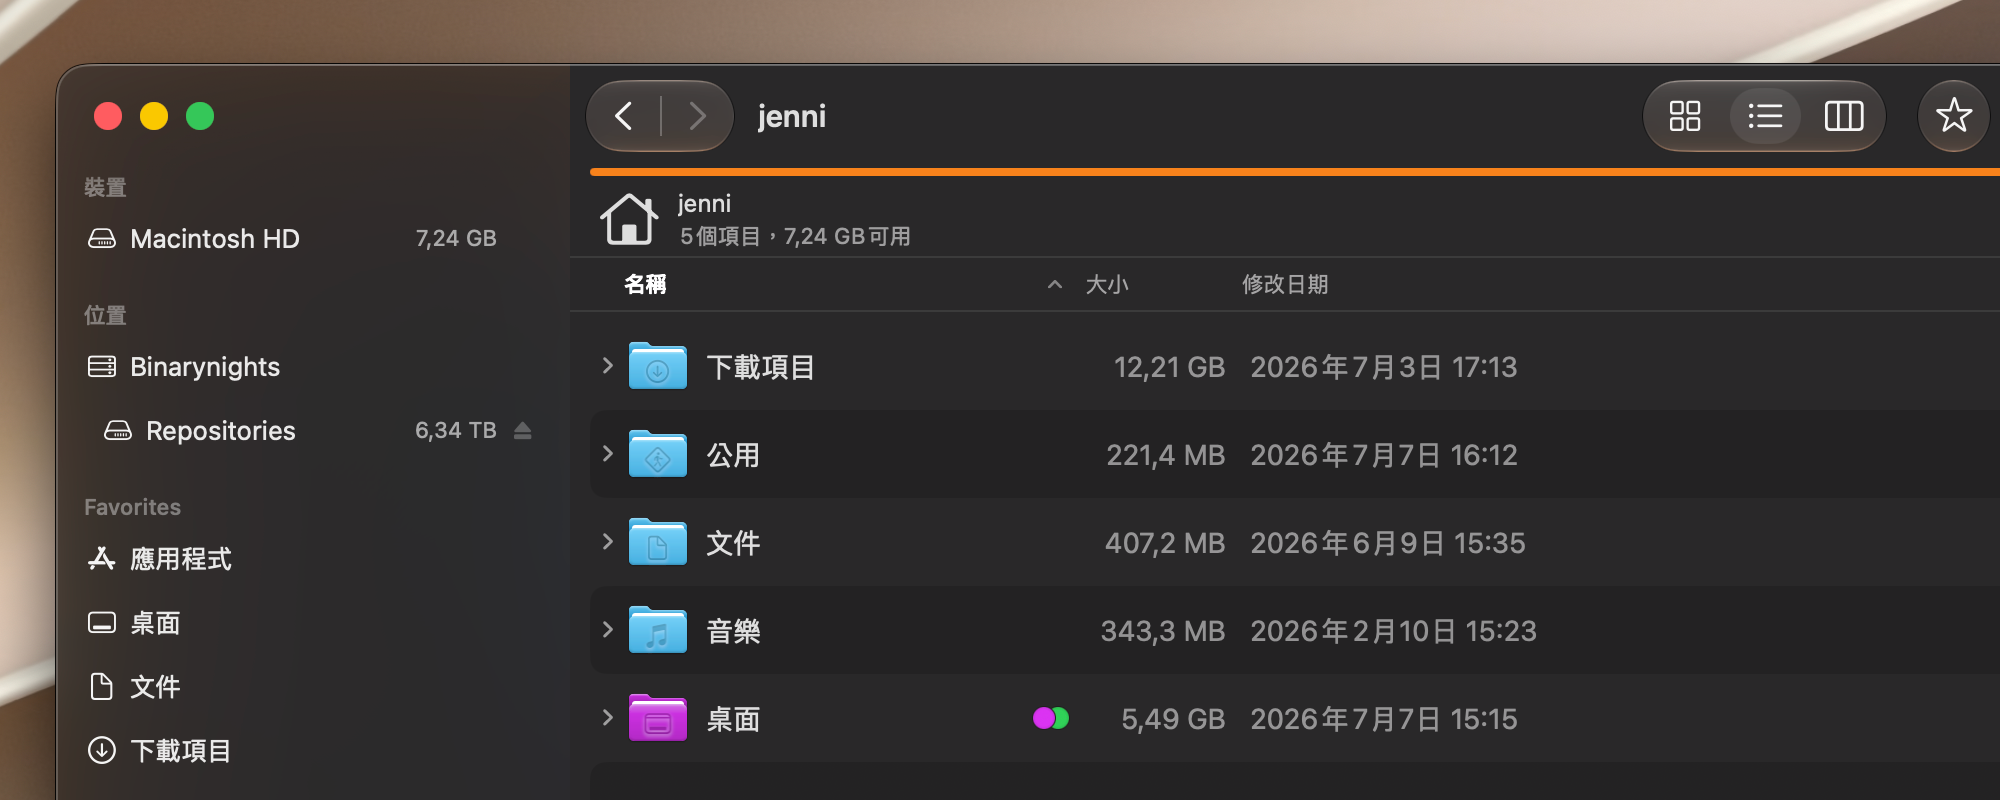2000x800 pixels.
Task: Click the 音樂 folder name
Action: pyautogui.click(x=733, y=631)
